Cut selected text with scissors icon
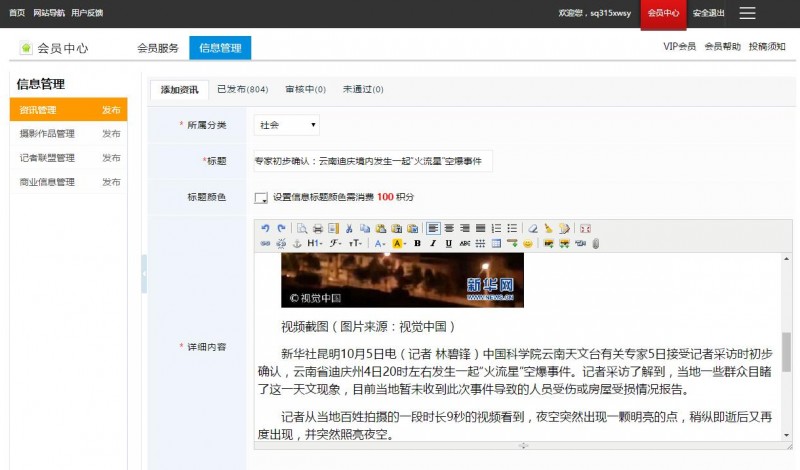 [x=349, y=228]
